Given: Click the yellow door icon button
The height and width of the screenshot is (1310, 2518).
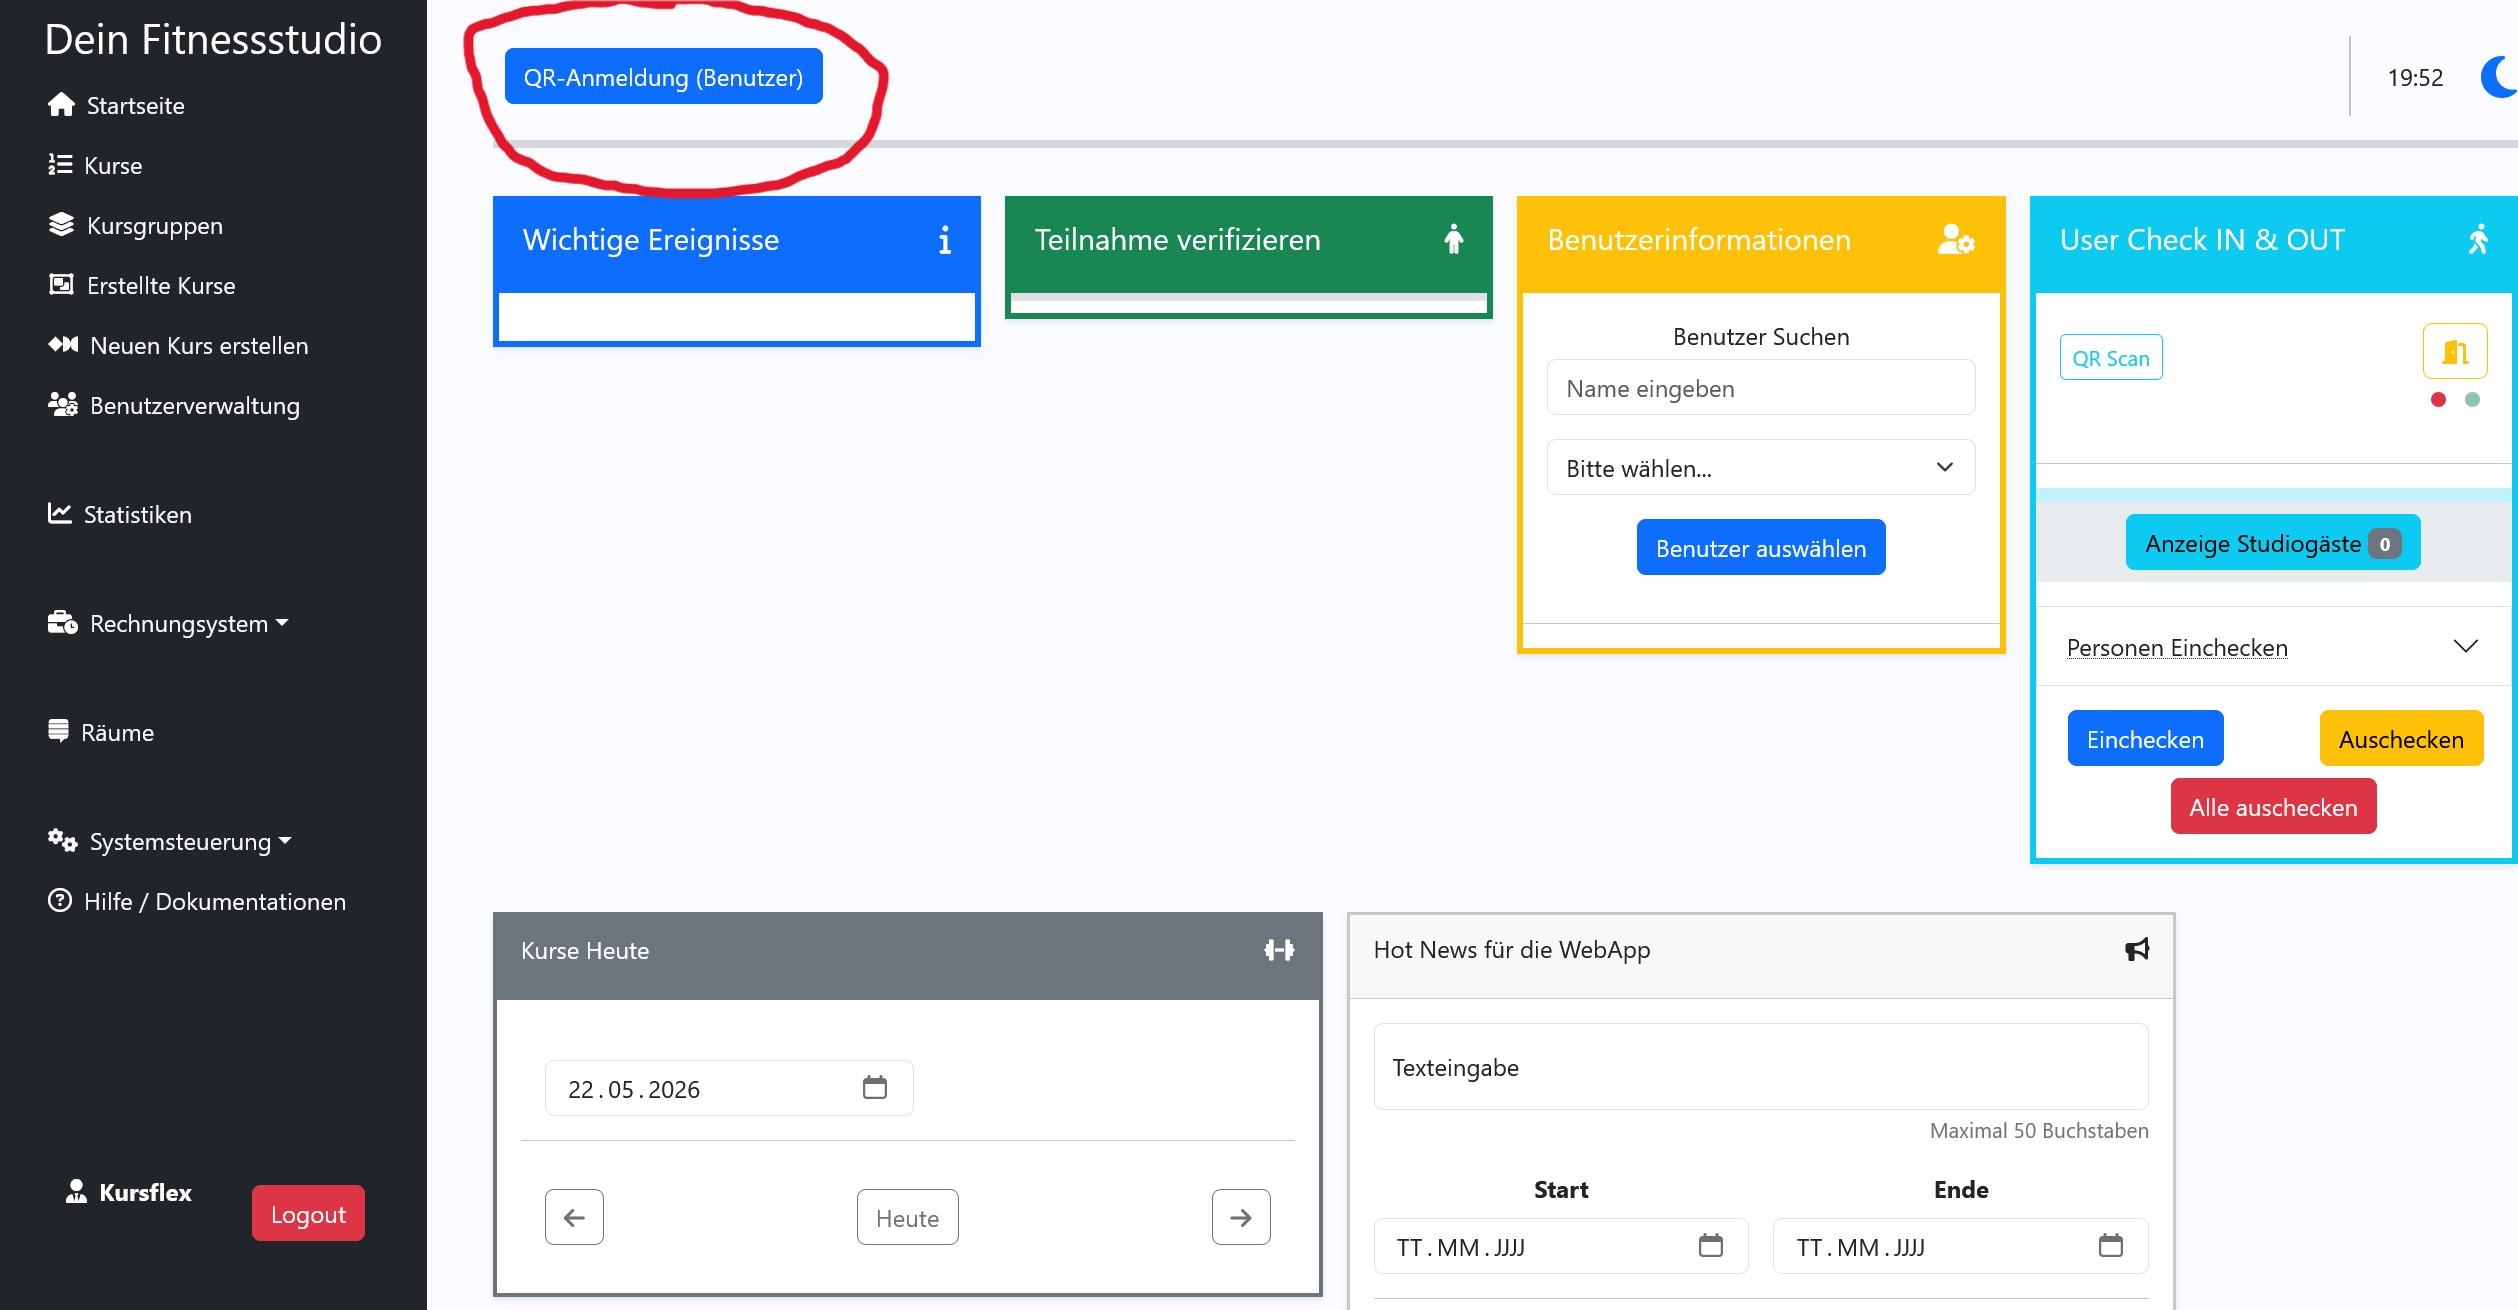Looking at the screenshot, I should click(2455, 351).
